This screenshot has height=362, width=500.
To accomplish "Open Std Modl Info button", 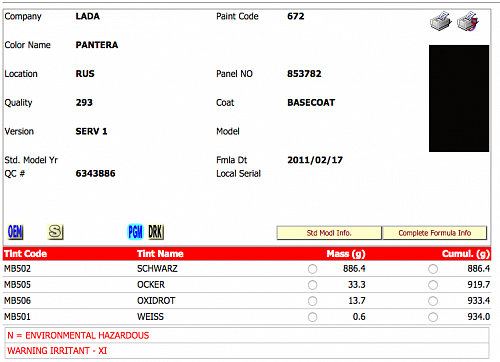I will point(329,233).
